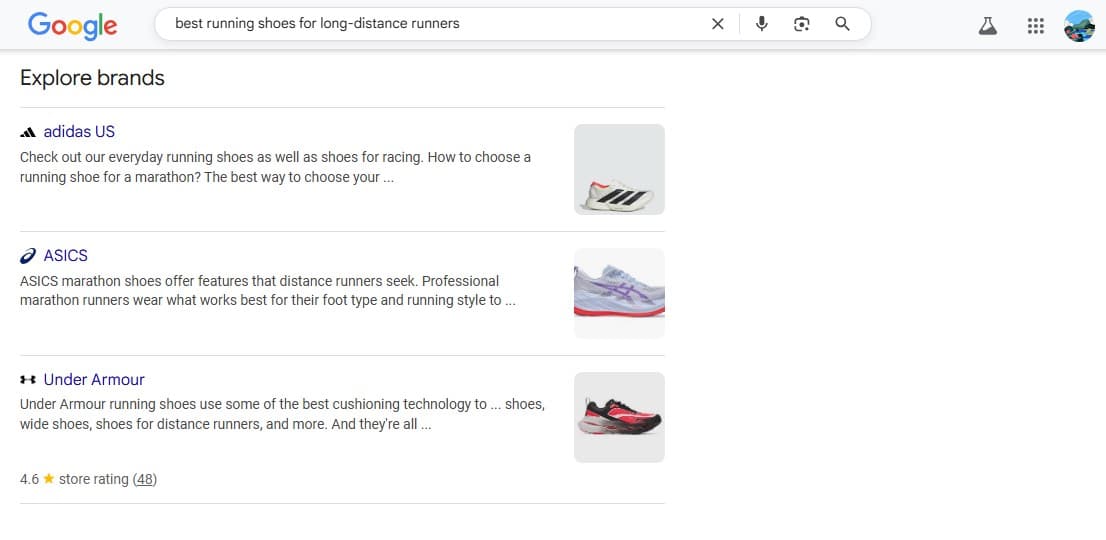Viewport: 1106px width, 540px height.
Task: Select the Under Armour red shoe thumbnail
Action: coord(619,417)
